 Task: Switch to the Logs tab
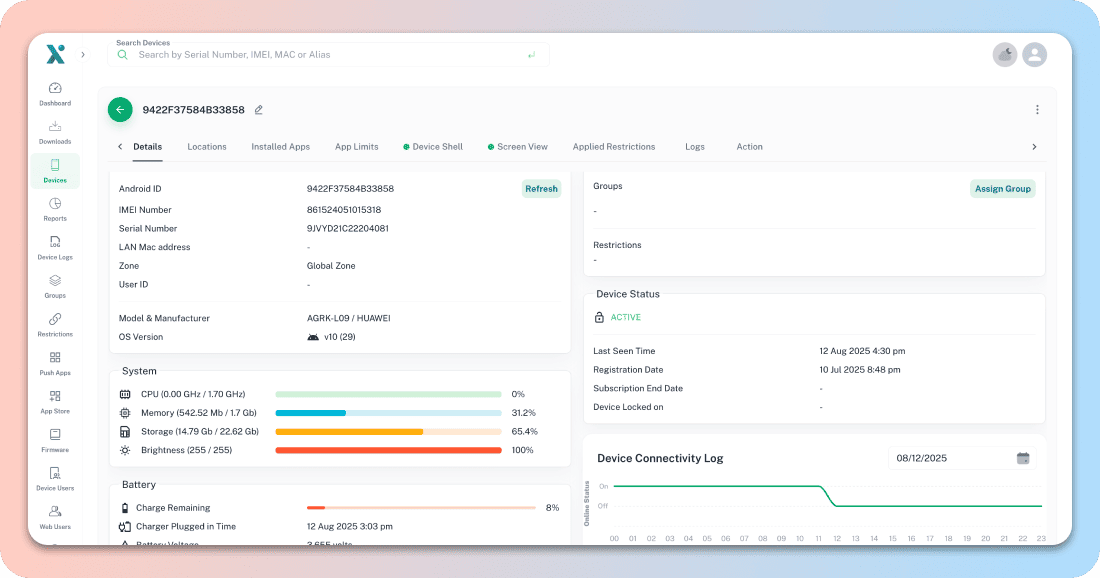click(x=695, y=147)
